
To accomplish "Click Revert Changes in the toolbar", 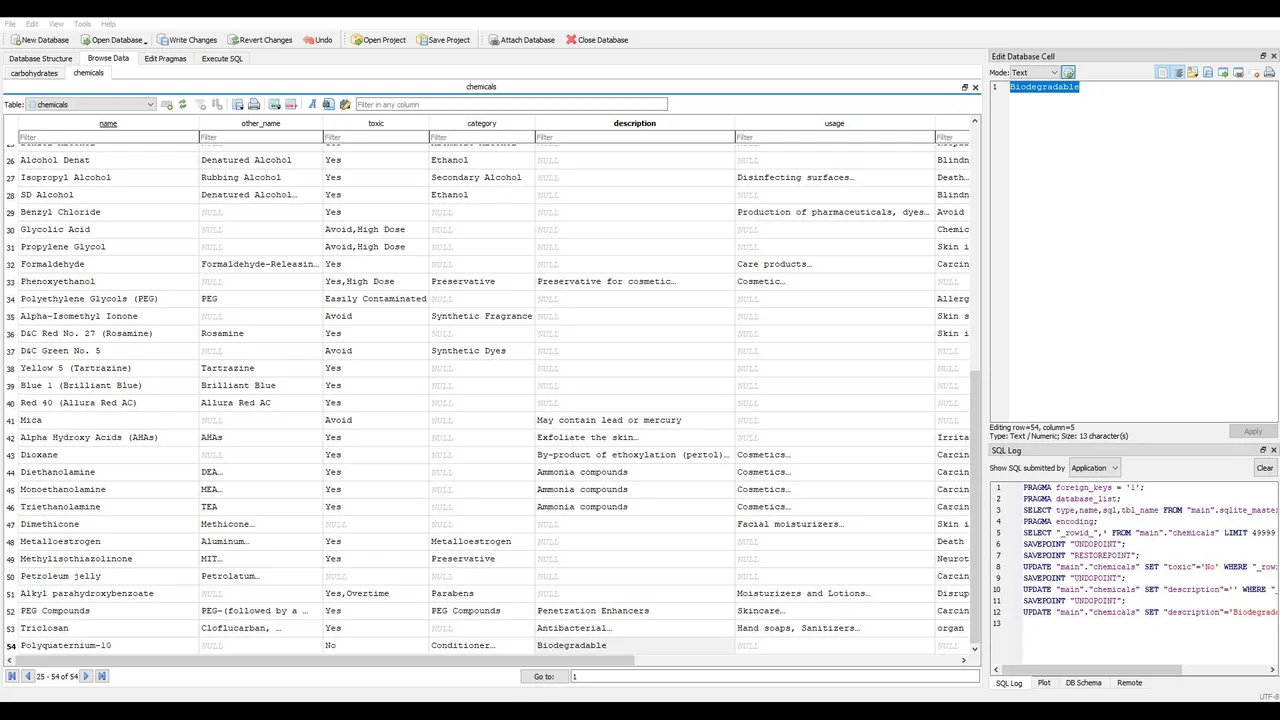I will (x=260, y=40).
